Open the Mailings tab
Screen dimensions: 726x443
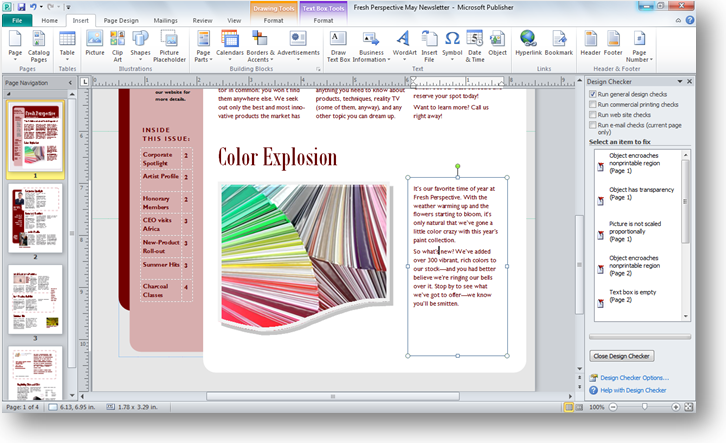pyautogui.click(x=165, y=20)
